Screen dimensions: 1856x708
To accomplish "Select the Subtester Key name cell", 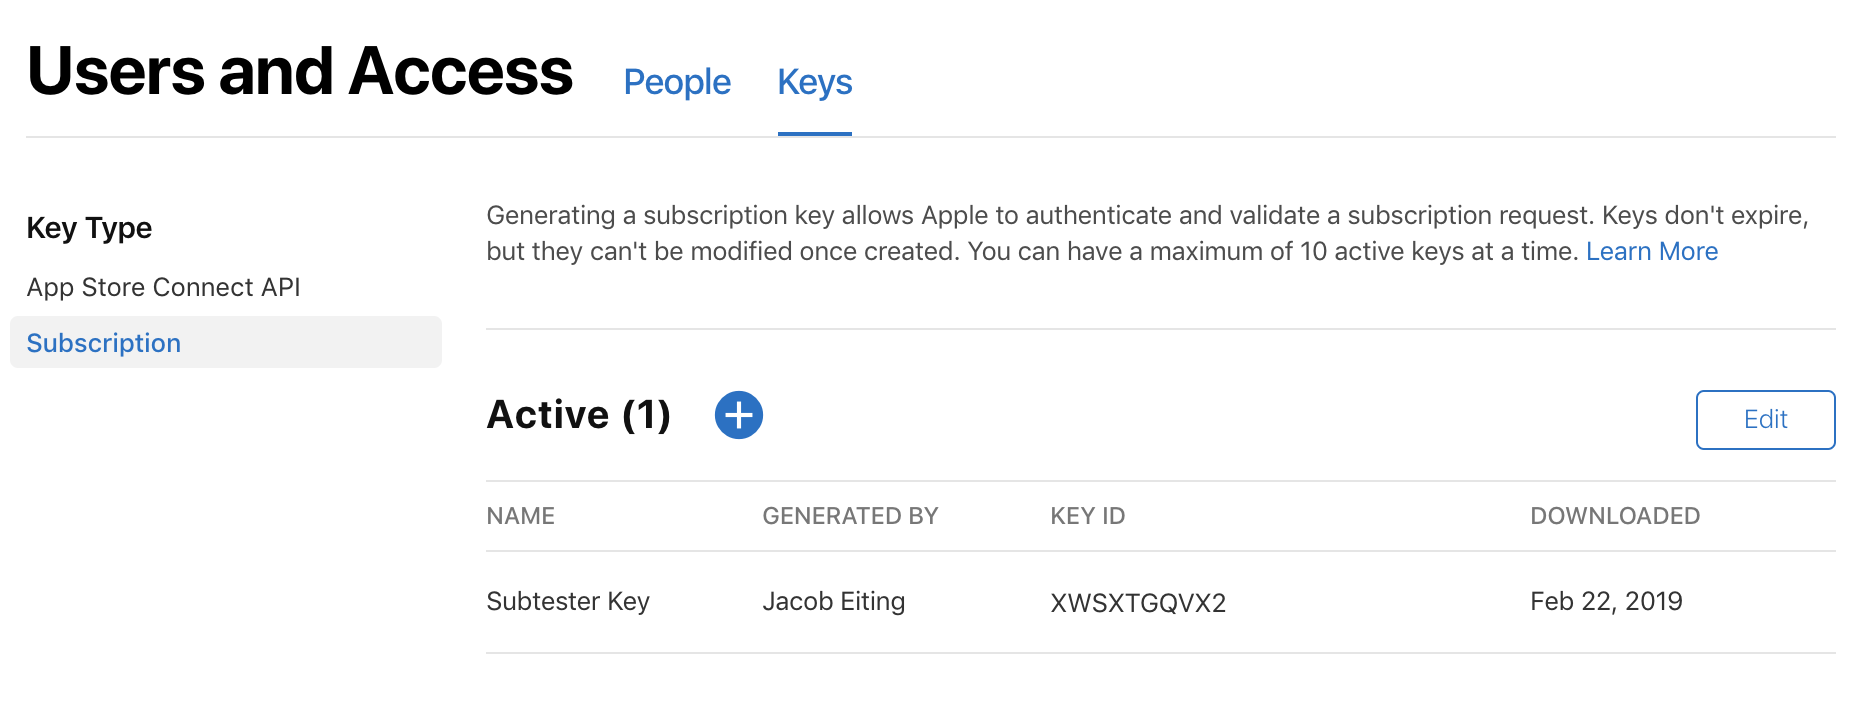I will point(568,601).
